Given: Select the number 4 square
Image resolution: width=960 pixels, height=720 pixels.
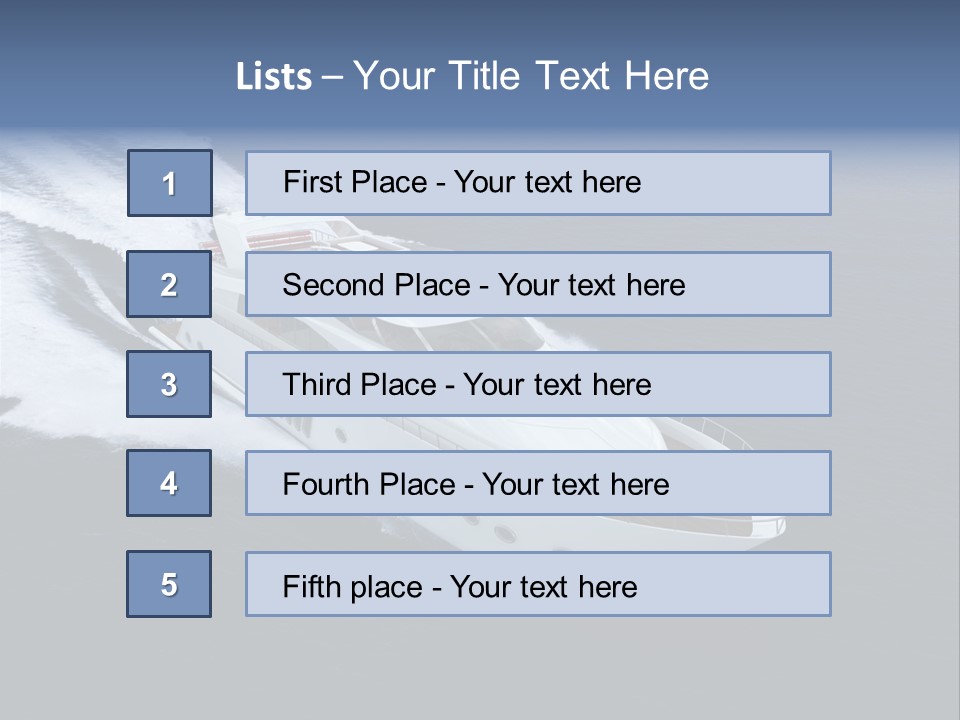Looking at the screenshot, I should (x=169, y=483).
